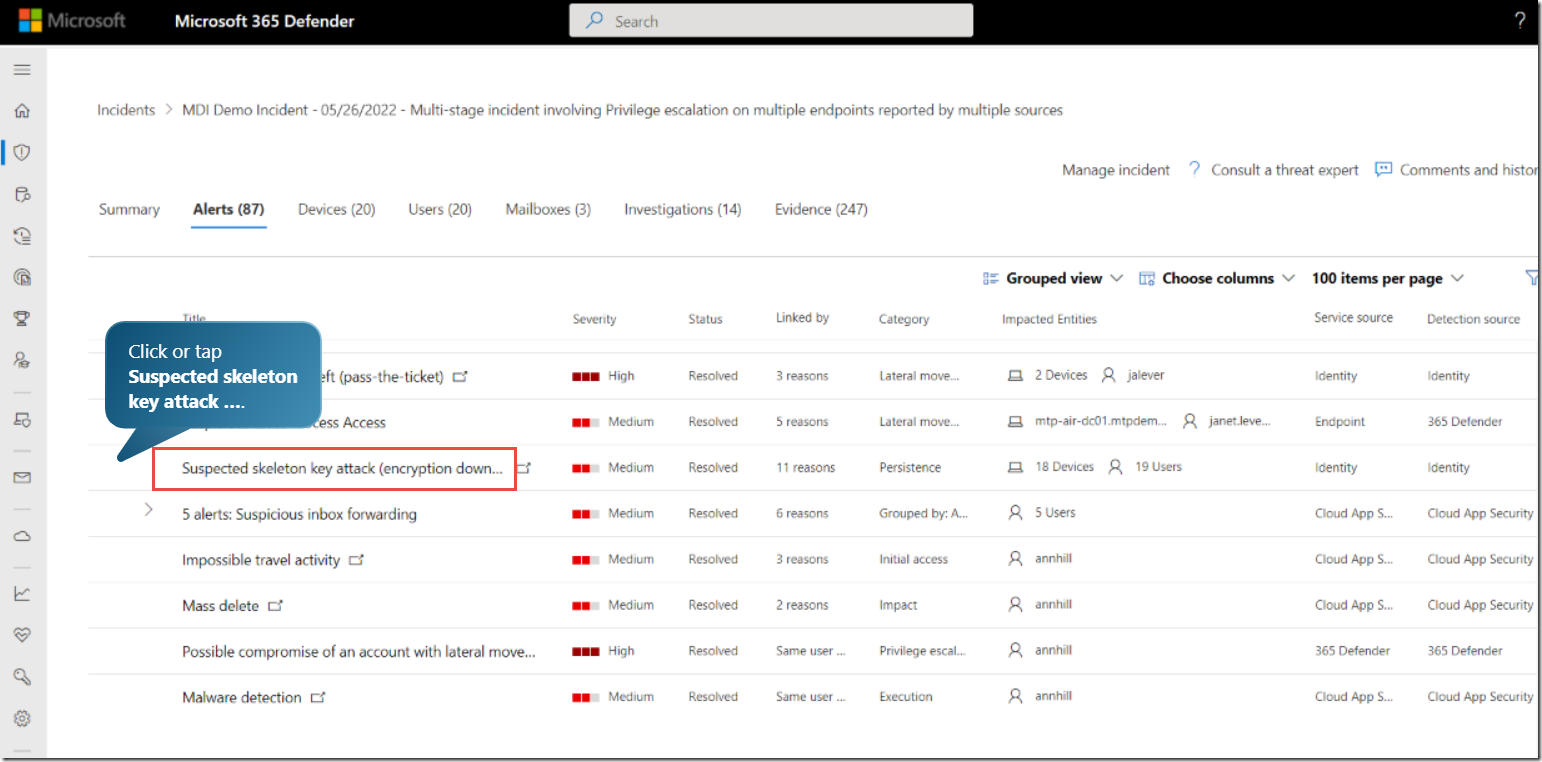Open Suspected skeleton key attack alert

coord(343,468)
